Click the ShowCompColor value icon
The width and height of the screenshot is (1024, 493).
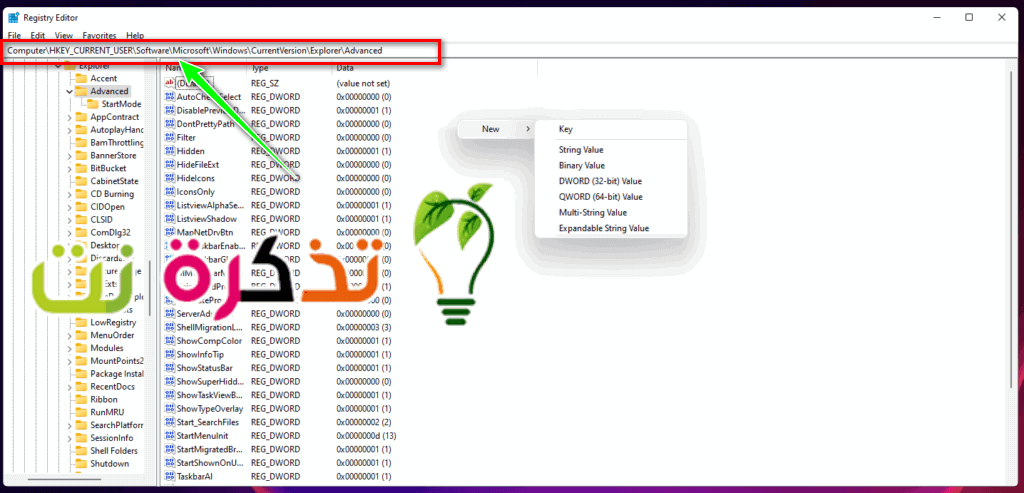170,341
